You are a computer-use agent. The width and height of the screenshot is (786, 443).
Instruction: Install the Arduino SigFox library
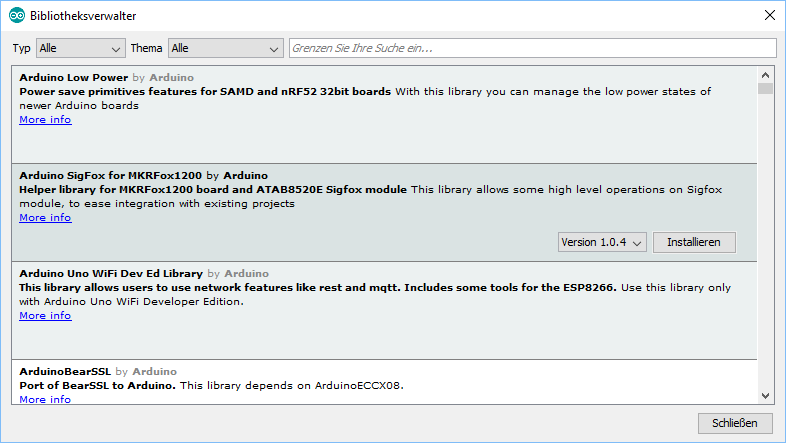click(694, 242)
